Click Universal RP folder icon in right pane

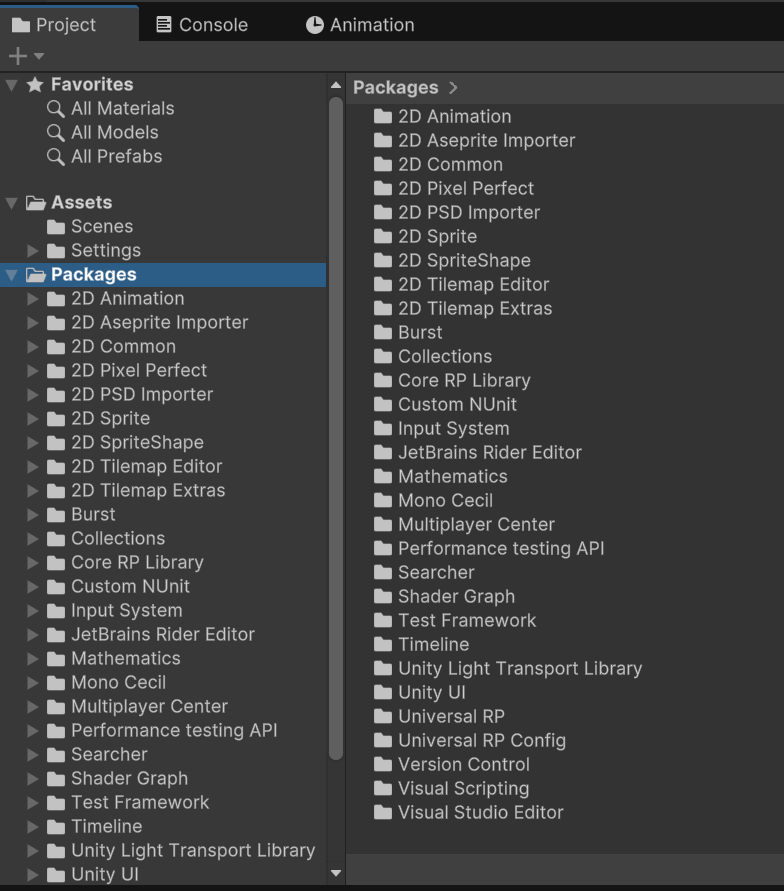click(383, 717)
